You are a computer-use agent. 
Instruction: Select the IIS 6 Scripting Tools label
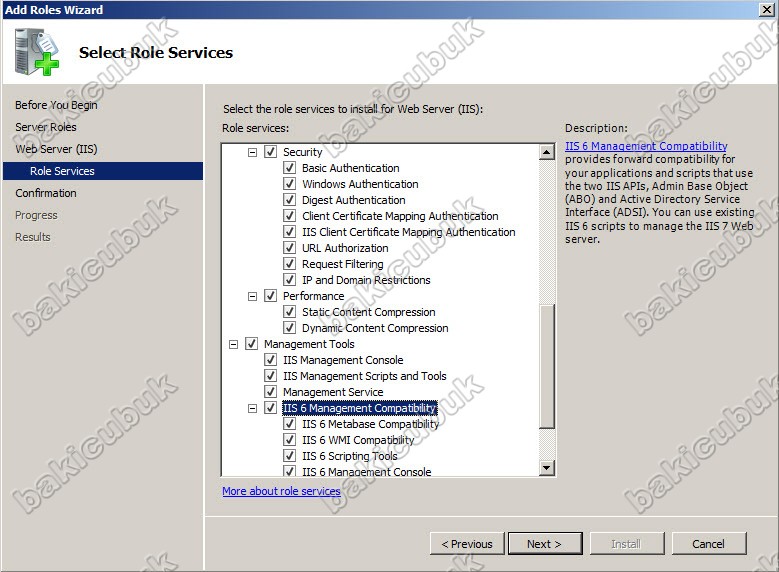pos(350,456)
